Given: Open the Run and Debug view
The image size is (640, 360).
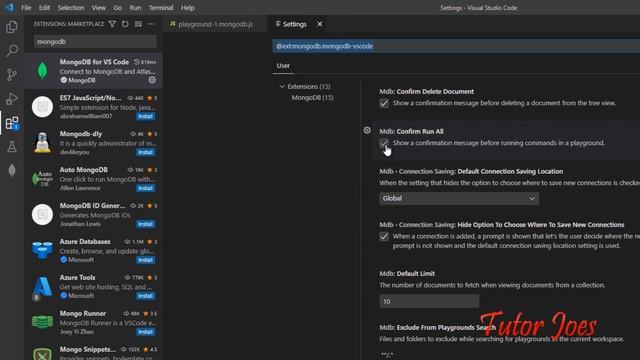Looking at the screenshot, I should pos(12,99).
